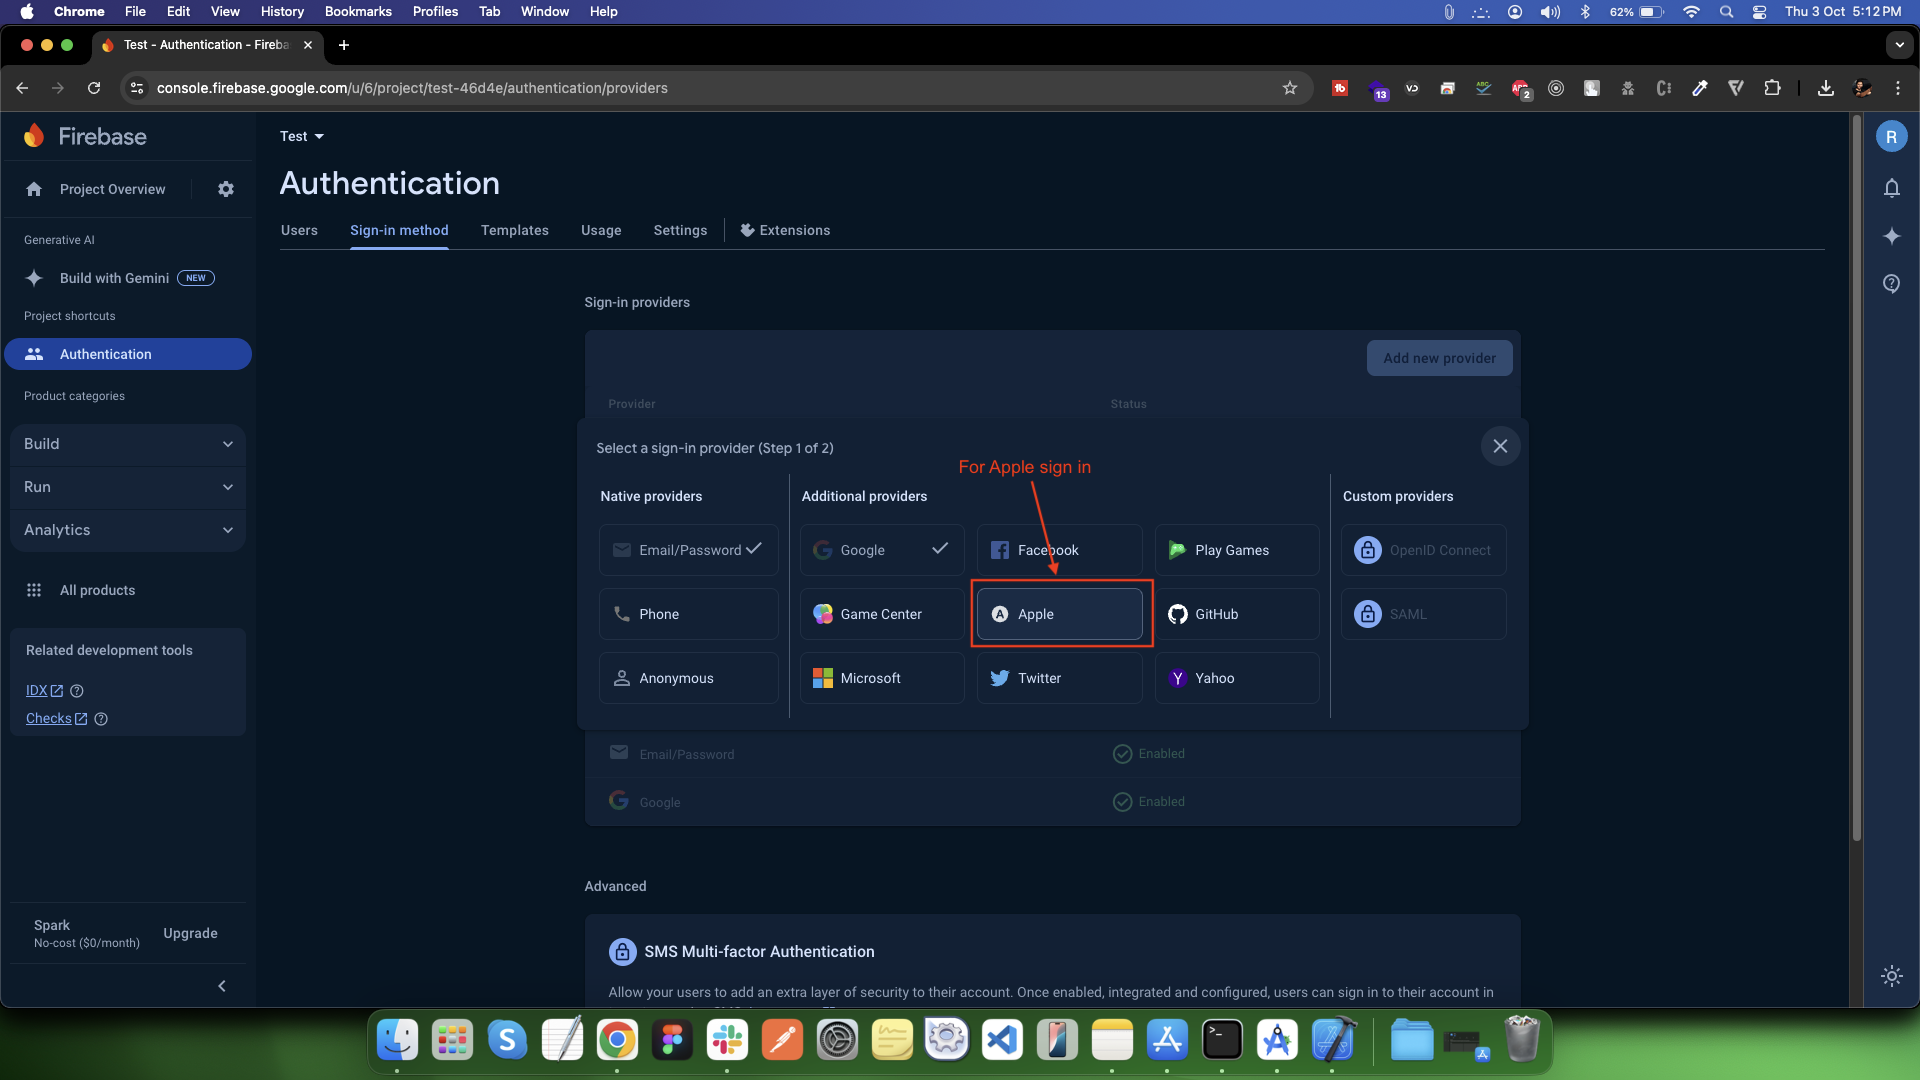This screenshot has width=1920, height=1080.
Task: Expand the Run category
Action: point(128,487)
